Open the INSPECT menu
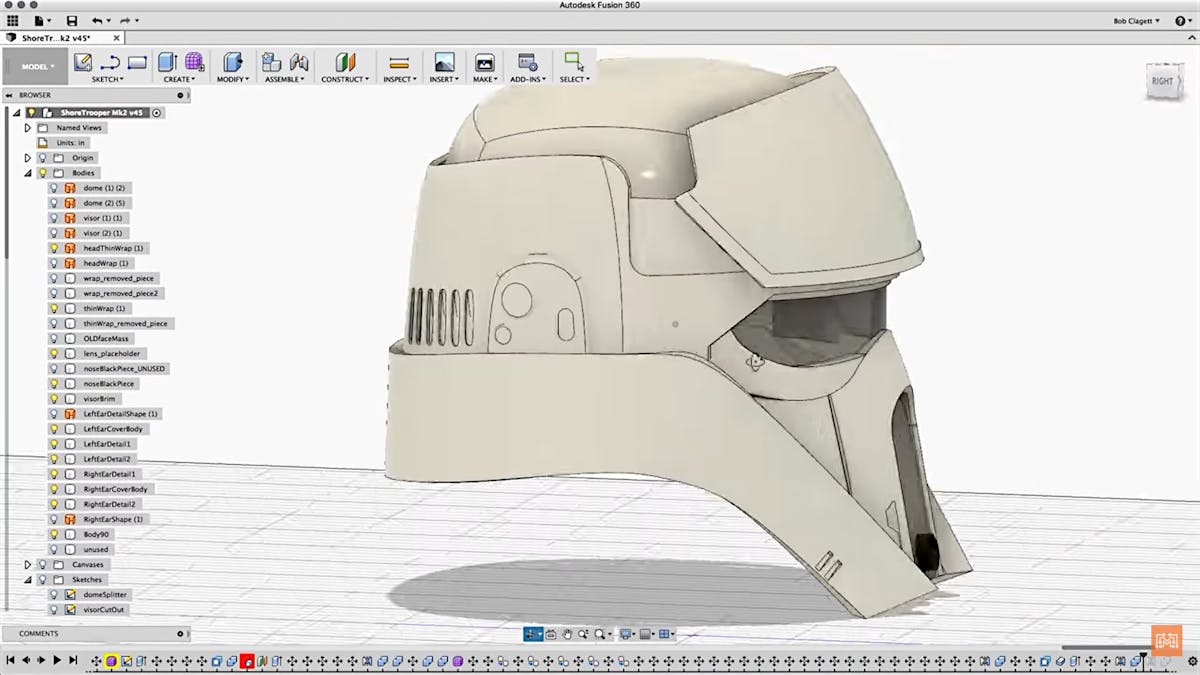Viewport: 1200px width, 675px height. click(x=399, y=79)
